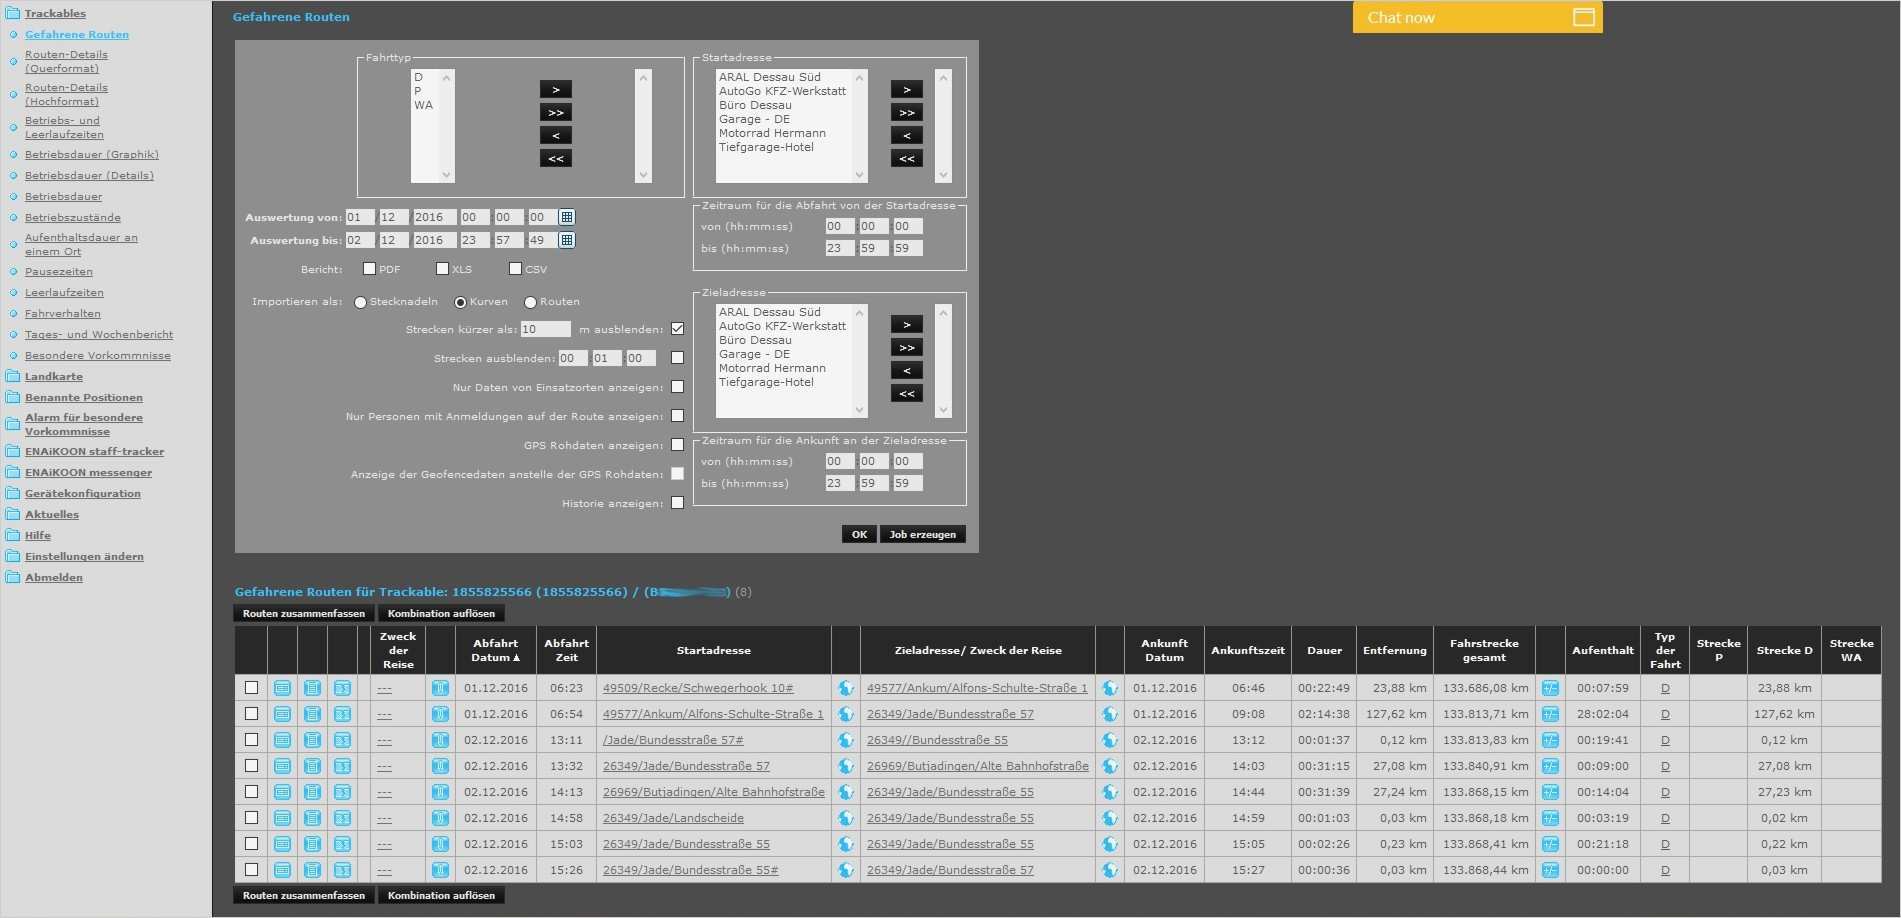This screenshot has height=918, width=1901.
Task: Enable the CSV report checkbox
Action: point(515,268)
